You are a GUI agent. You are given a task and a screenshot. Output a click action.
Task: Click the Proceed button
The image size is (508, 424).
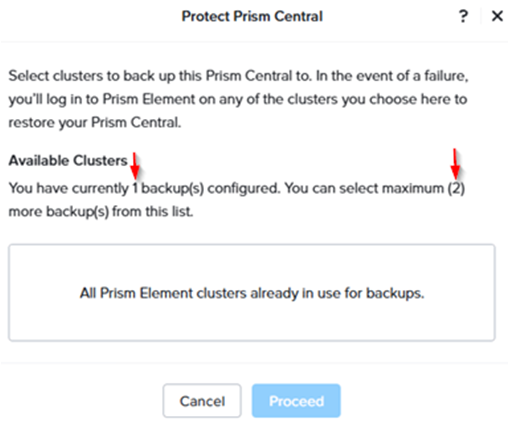click(296, 401)
